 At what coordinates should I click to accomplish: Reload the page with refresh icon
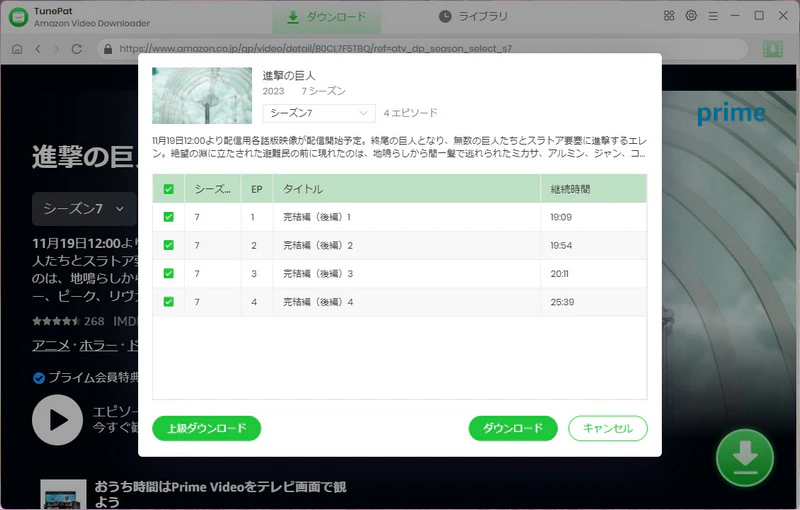[x=77, y=49]
